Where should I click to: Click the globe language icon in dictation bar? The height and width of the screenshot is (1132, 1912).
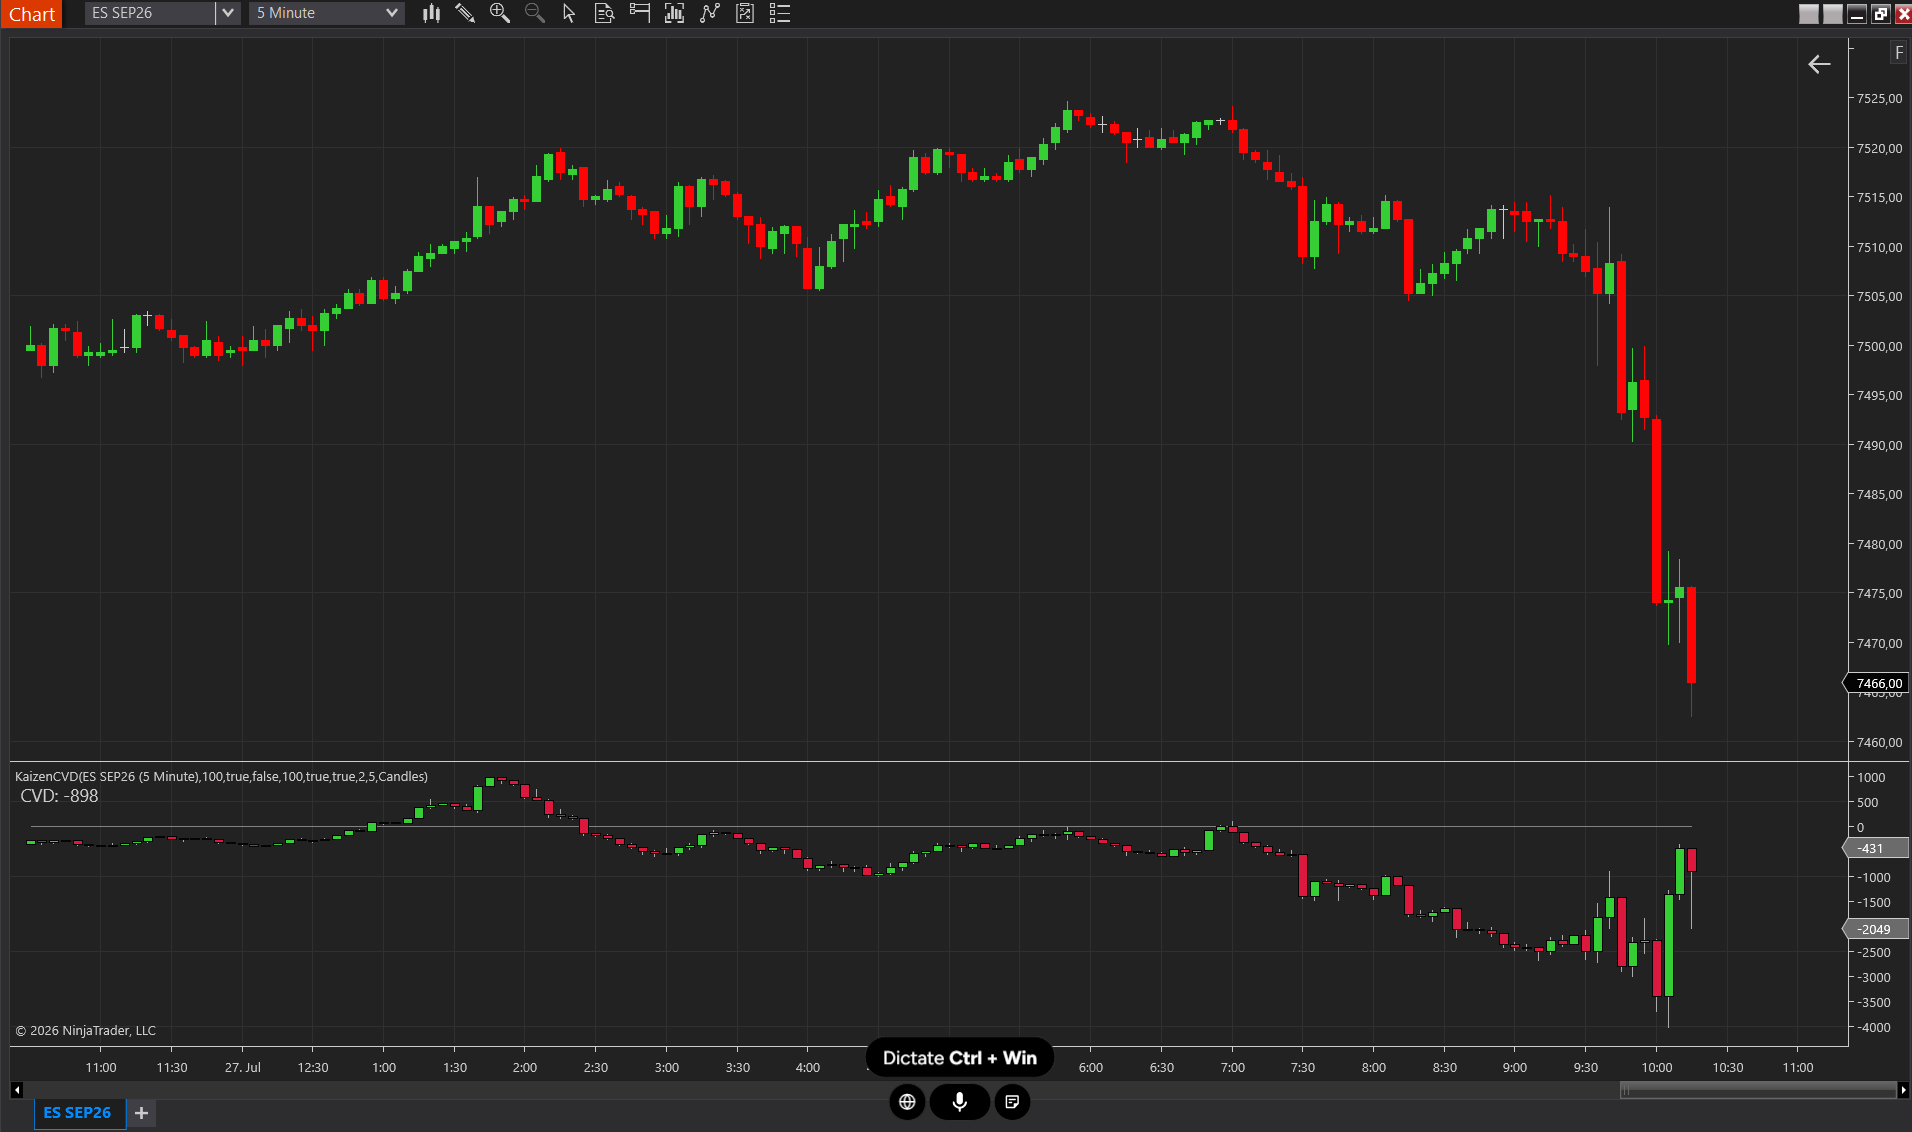(907, 1102)
